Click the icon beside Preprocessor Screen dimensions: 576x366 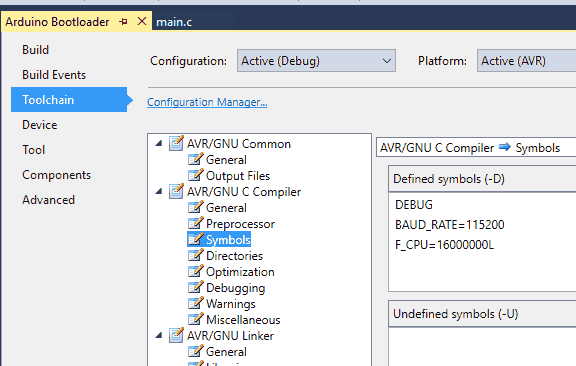(195, 223)
